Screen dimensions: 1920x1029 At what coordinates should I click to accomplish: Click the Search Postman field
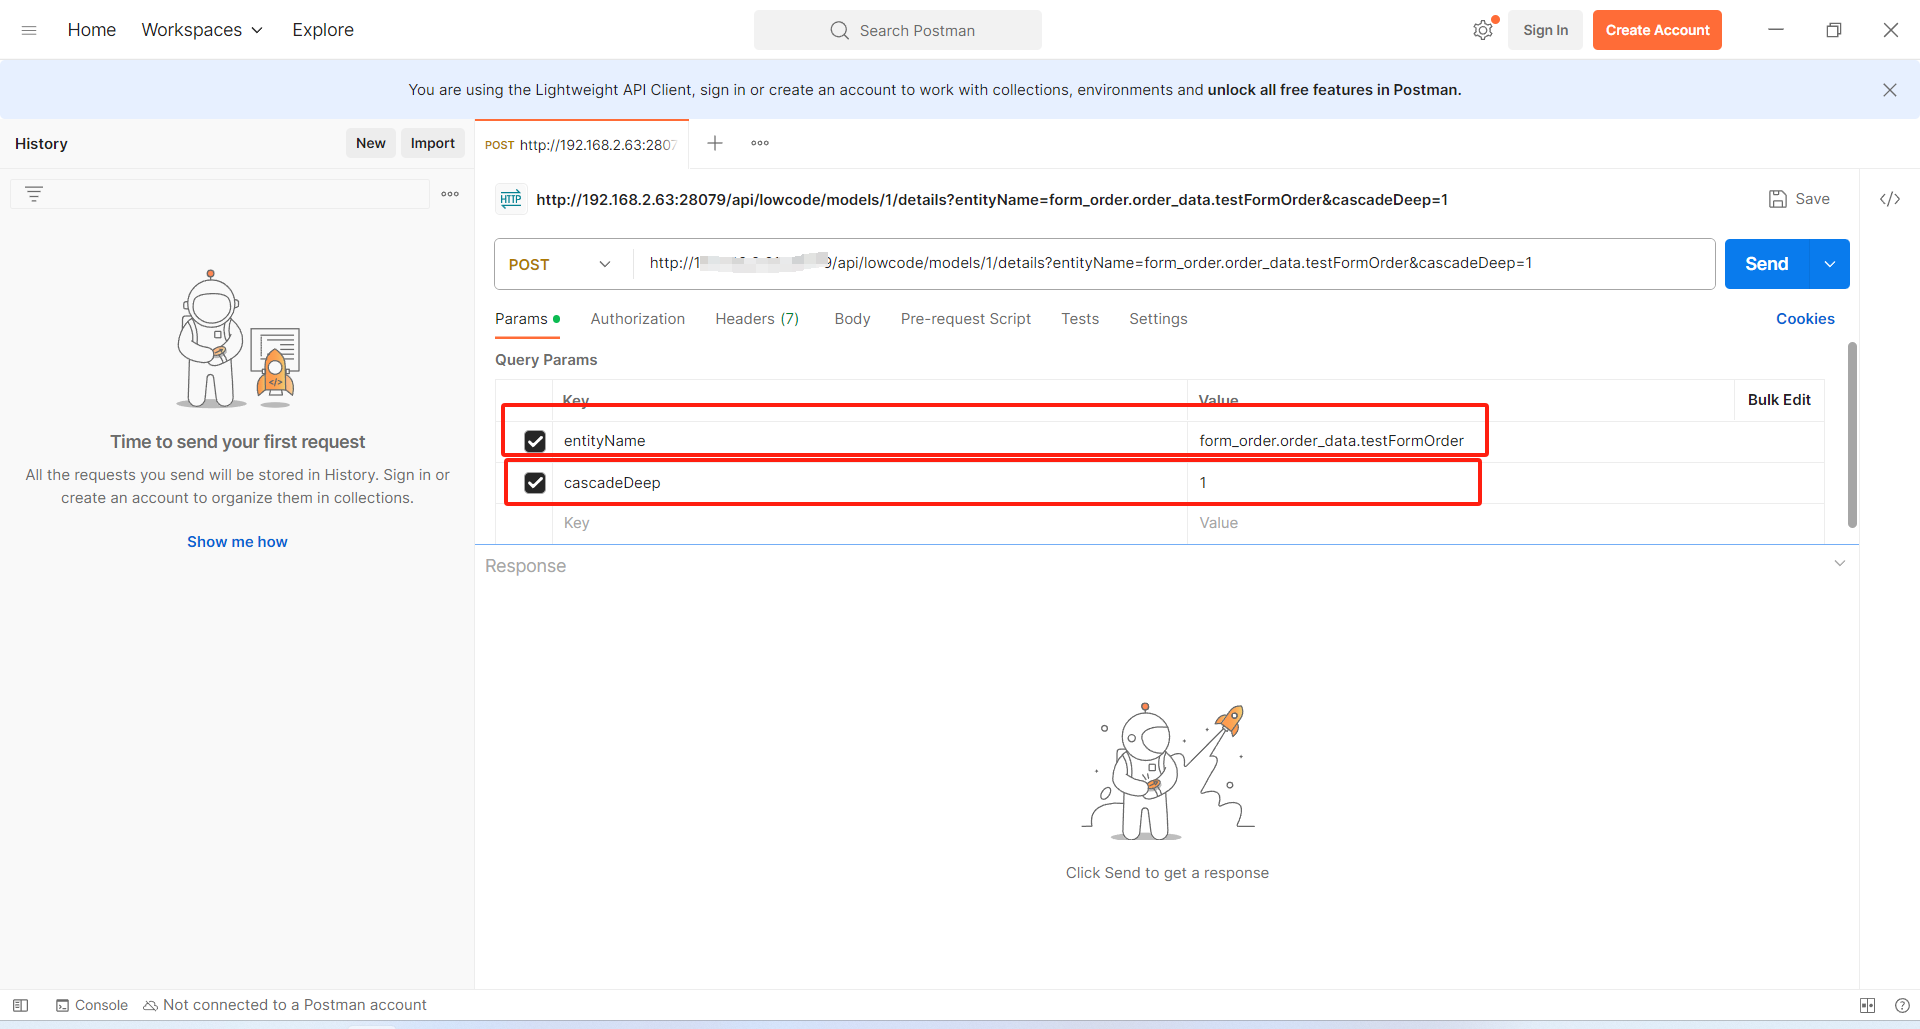click(x=898, y=30)
